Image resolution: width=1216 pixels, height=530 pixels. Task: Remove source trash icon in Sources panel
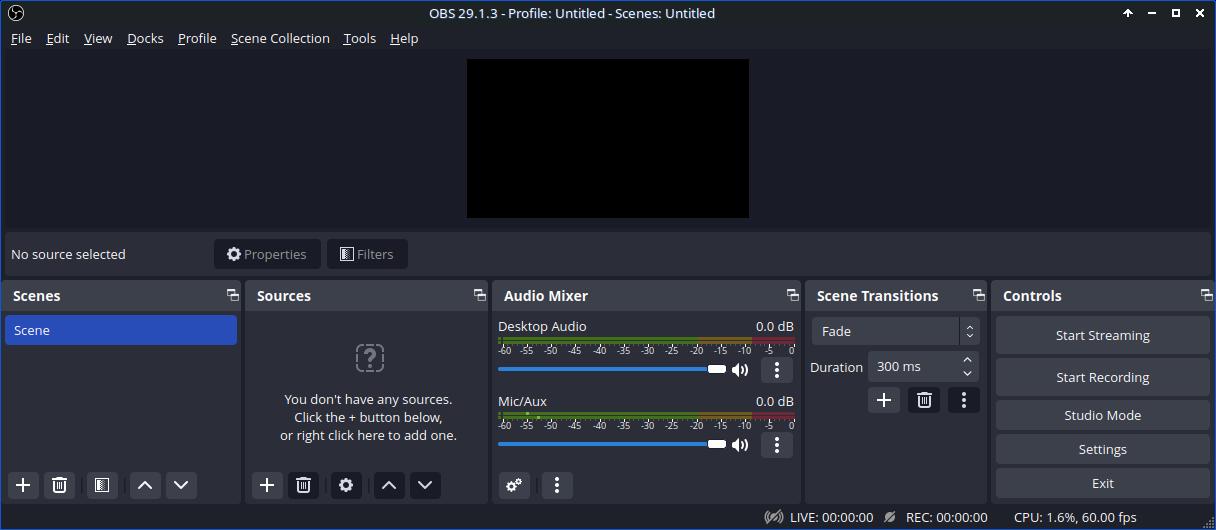pos(303,485)
